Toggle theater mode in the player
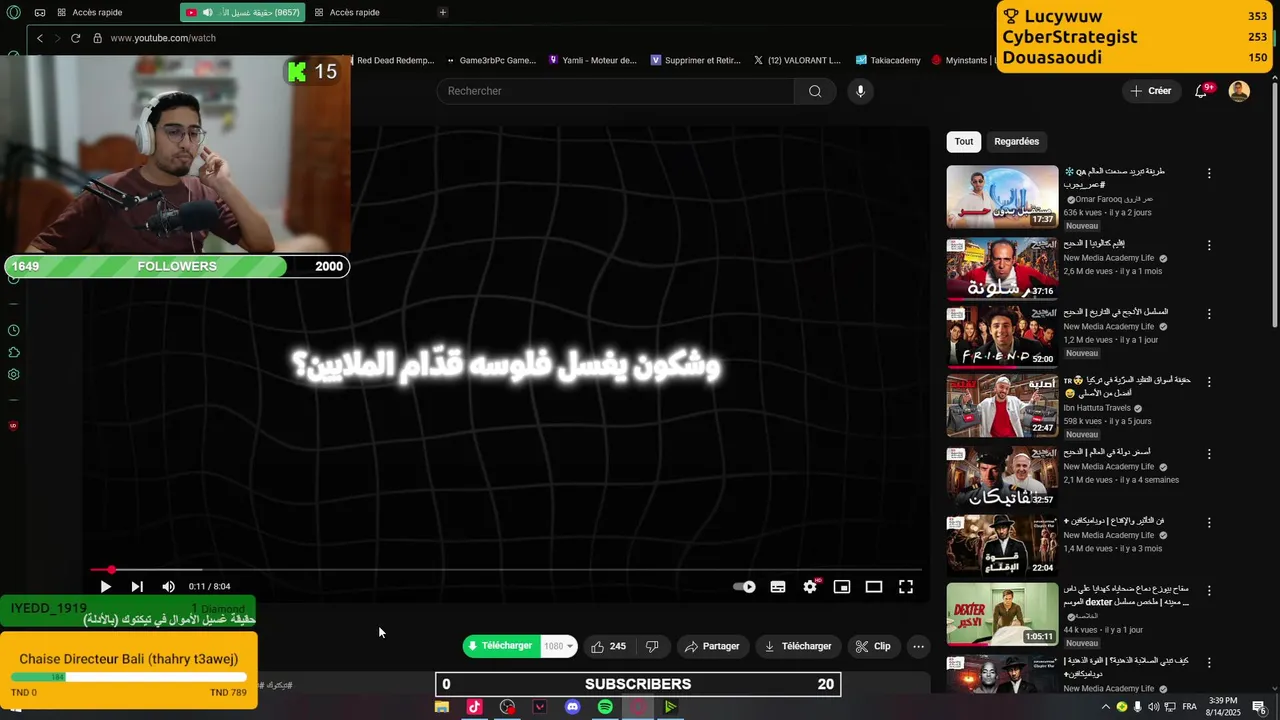 pos(874,587)
